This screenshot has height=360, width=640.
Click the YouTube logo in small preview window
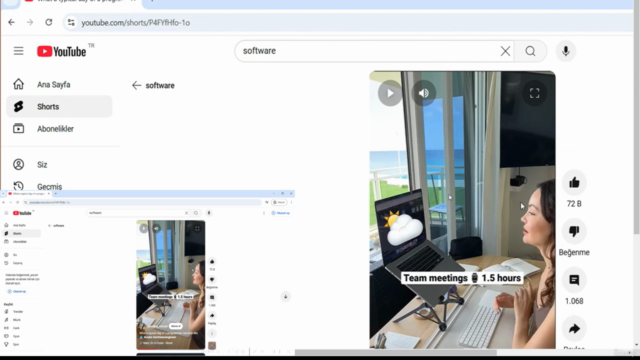tap(22, 213)
